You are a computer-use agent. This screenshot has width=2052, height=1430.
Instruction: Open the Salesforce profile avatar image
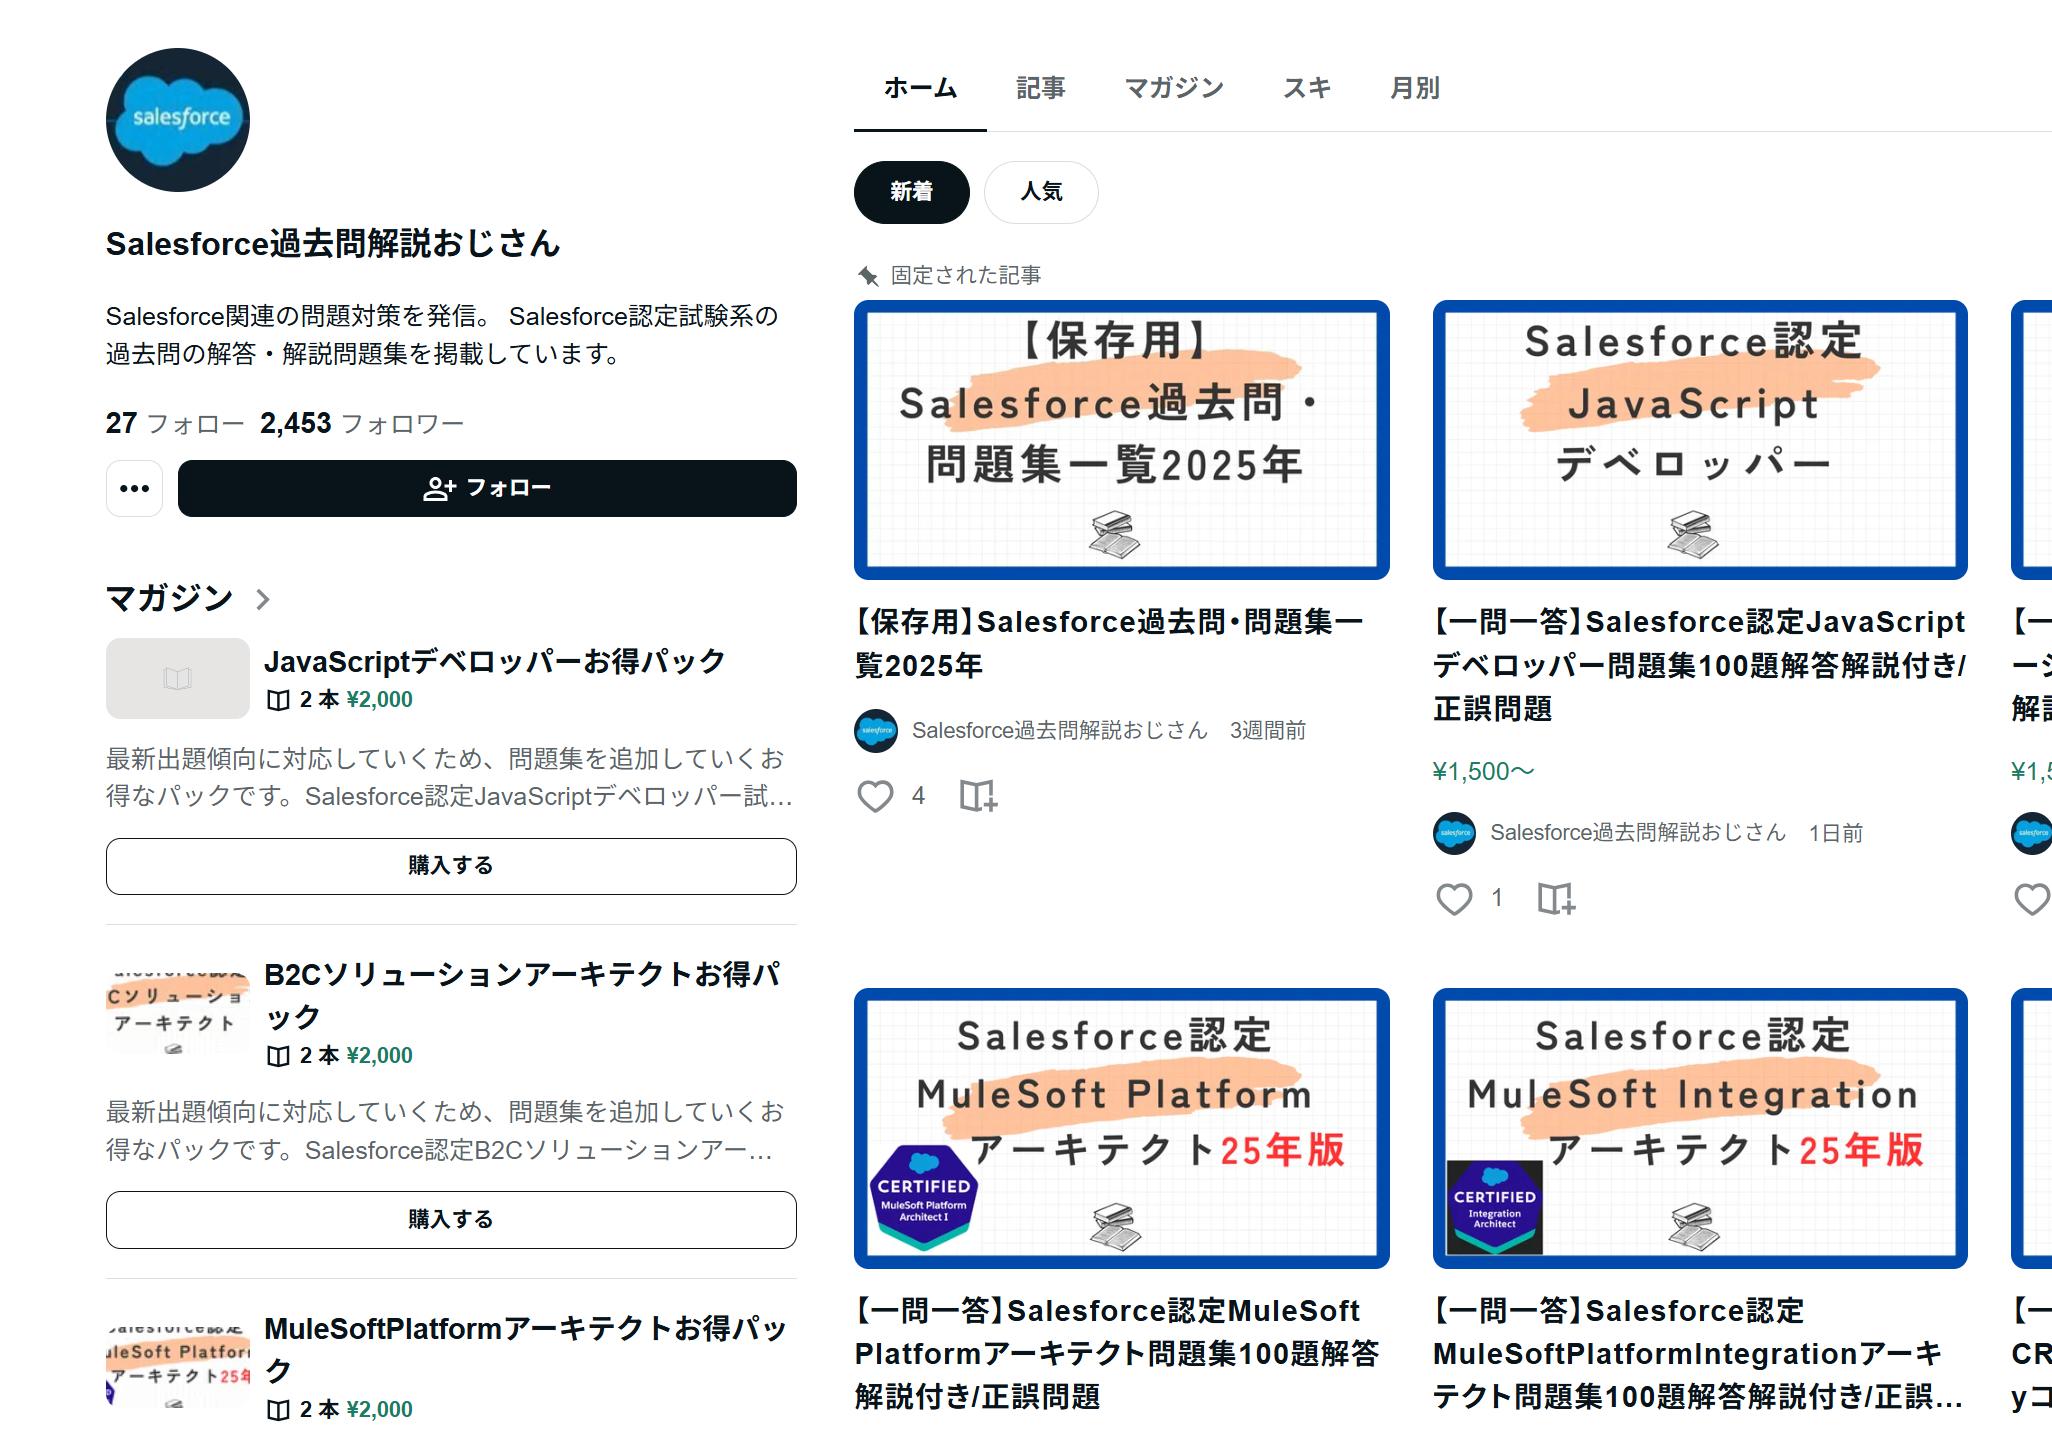(x=178, y=120)
